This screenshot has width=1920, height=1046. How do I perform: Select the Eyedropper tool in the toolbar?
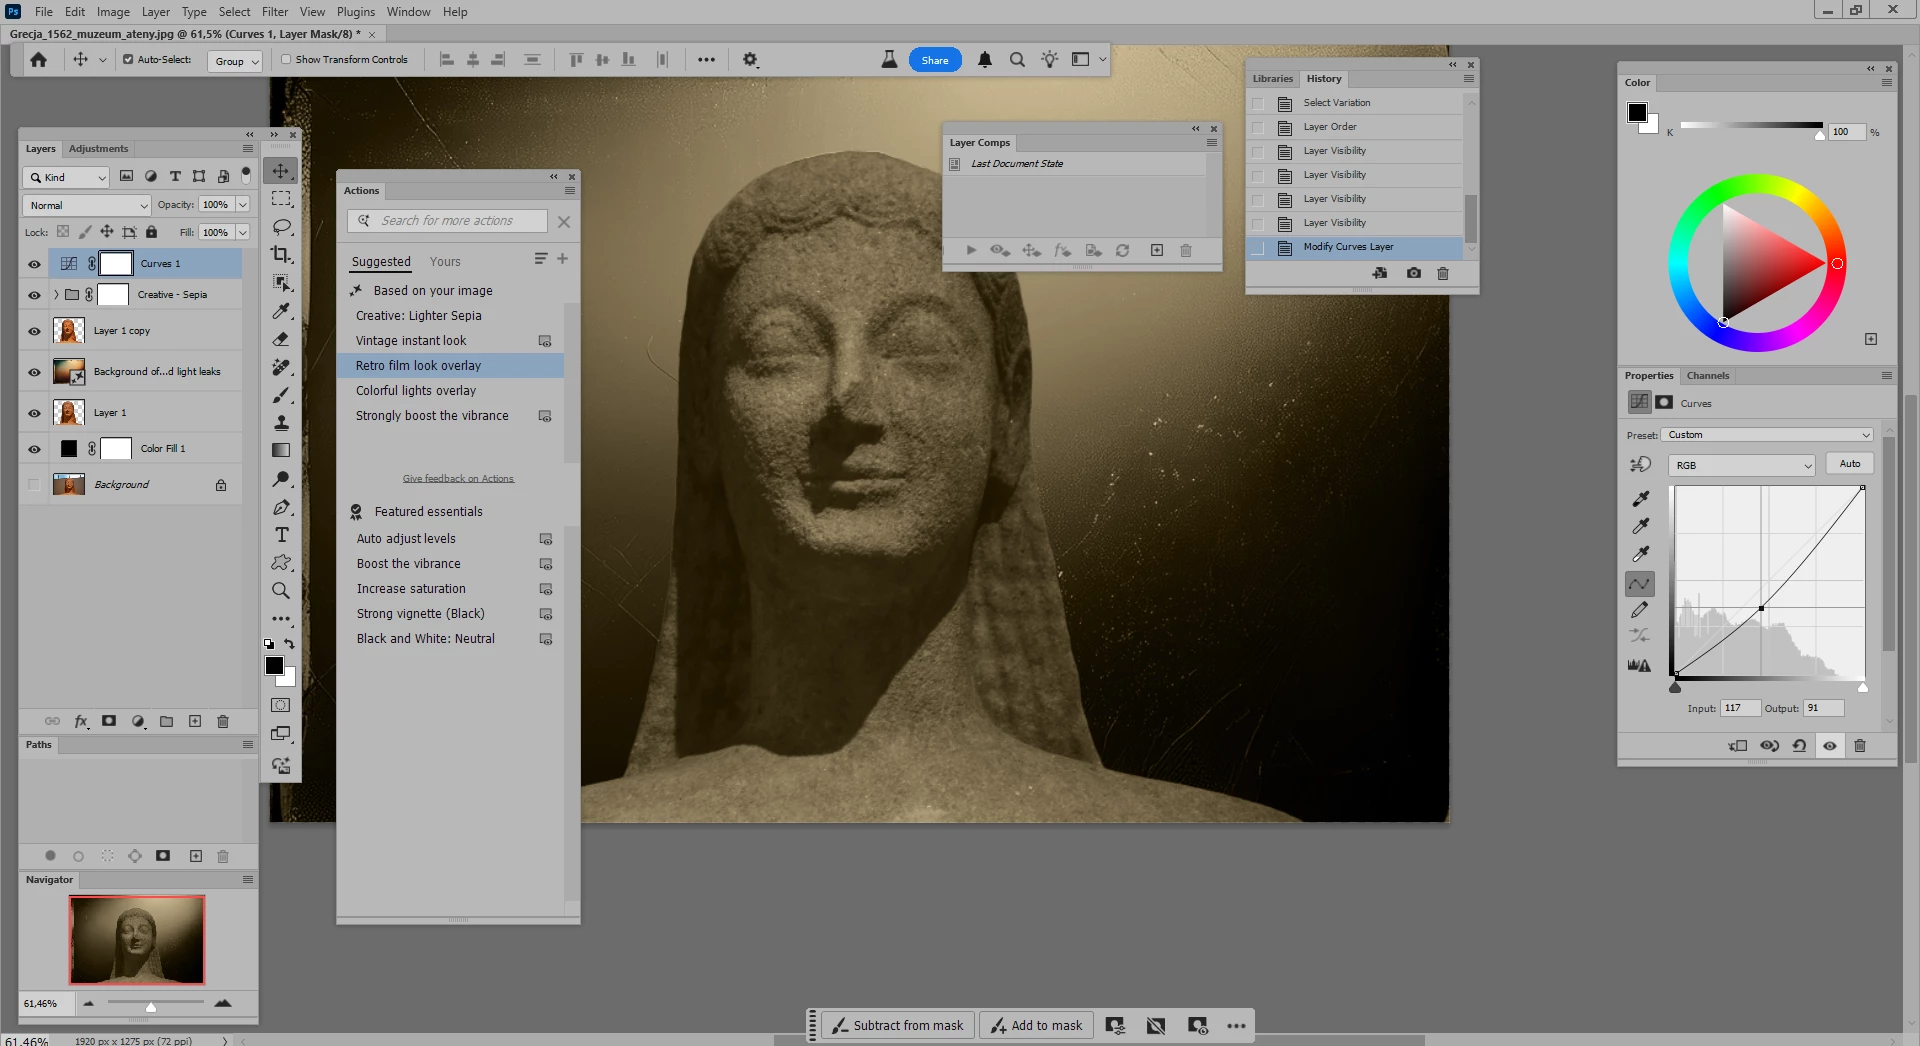[281, 311]
